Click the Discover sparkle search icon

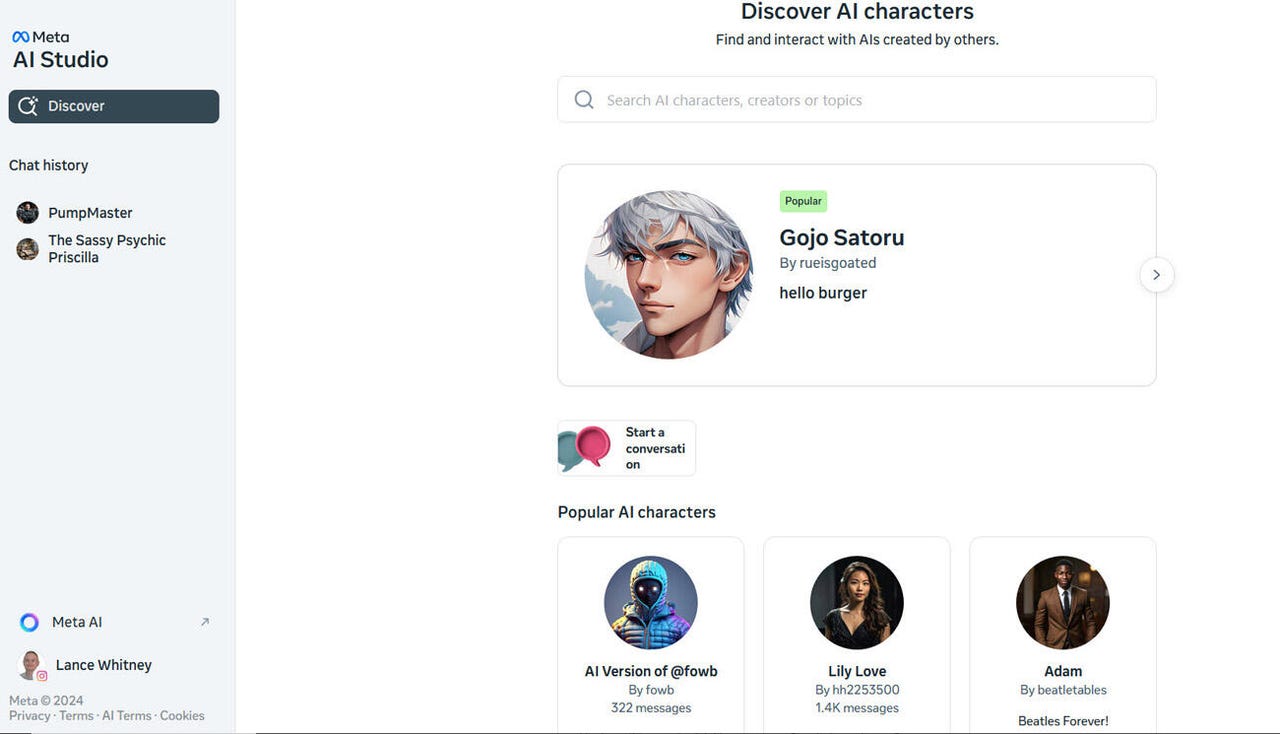point(28,106)
